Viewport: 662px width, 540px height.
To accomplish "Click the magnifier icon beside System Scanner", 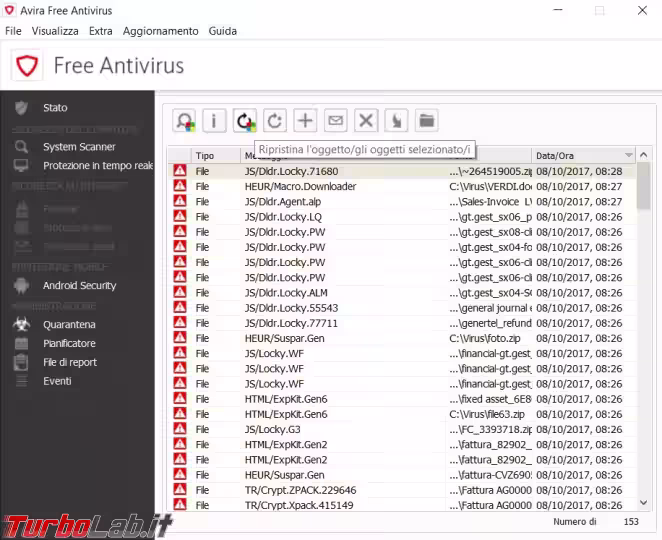I will 21,147.
